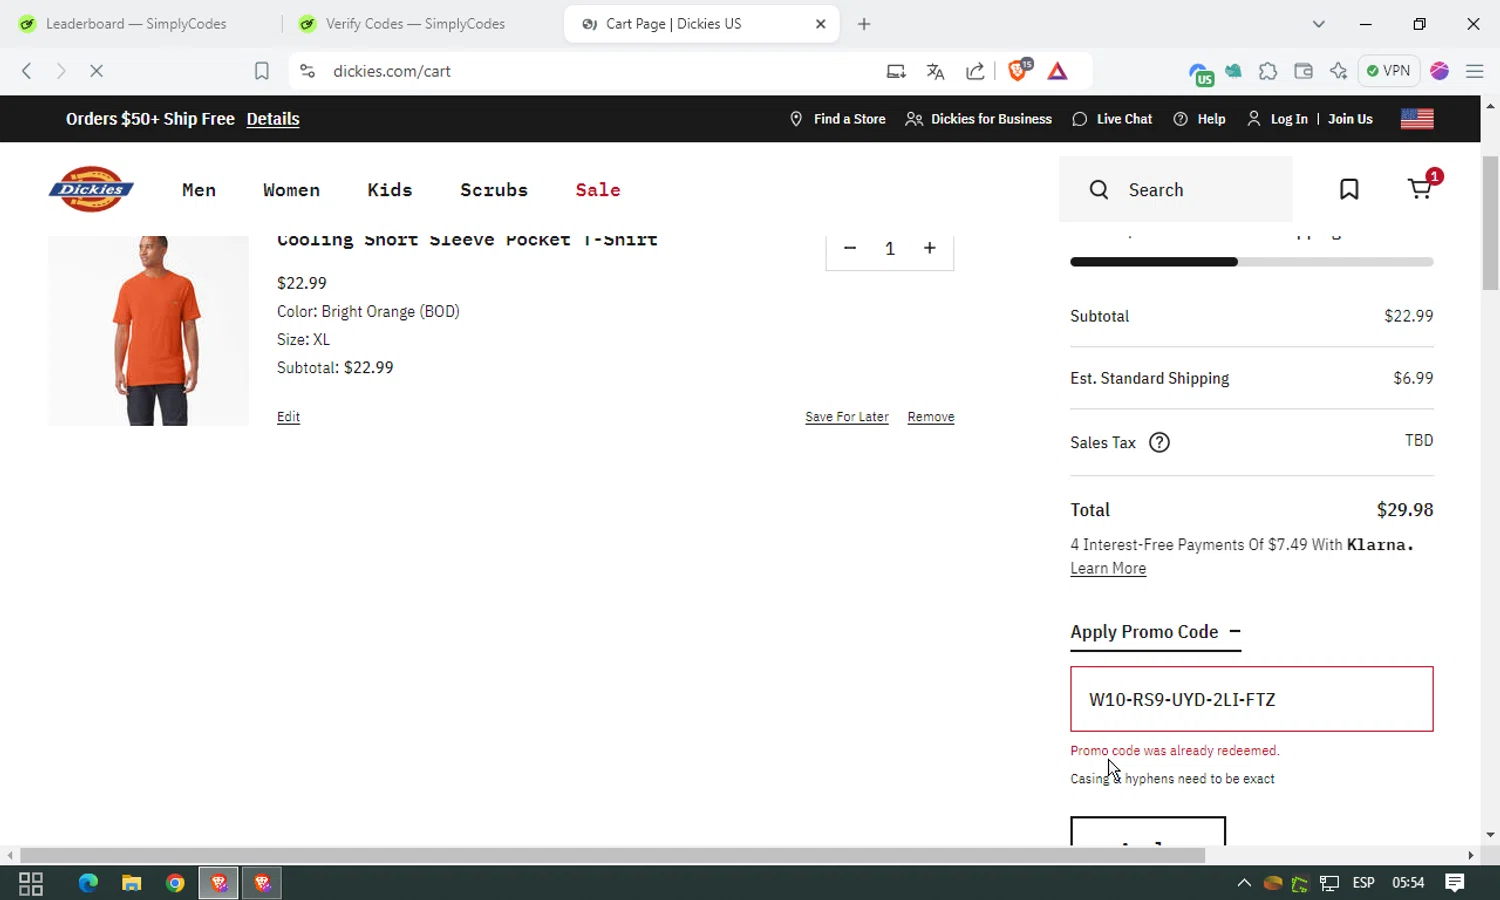The height and width of the screenshot is (900, 1500).
Task: Close the Cart Page Dickies tab
Action: 821,24
